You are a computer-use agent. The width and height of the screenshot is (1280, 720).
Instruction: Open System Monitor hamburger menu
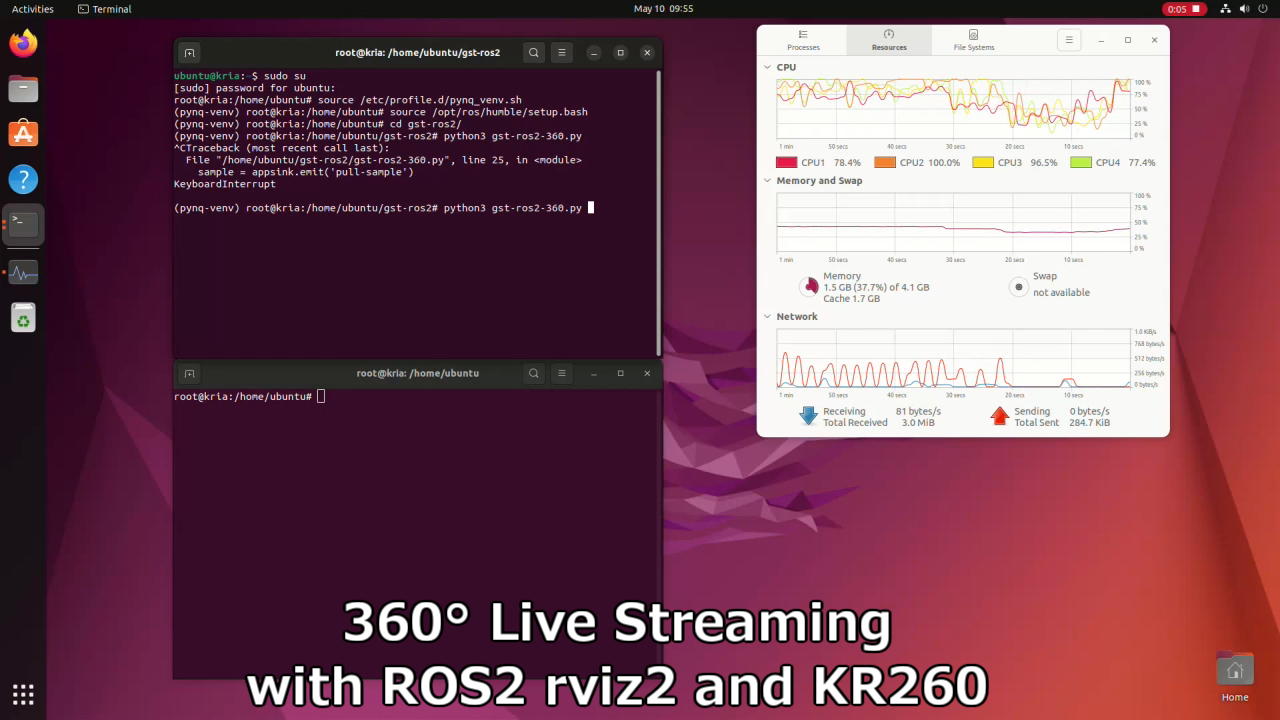coord(1069,40)
